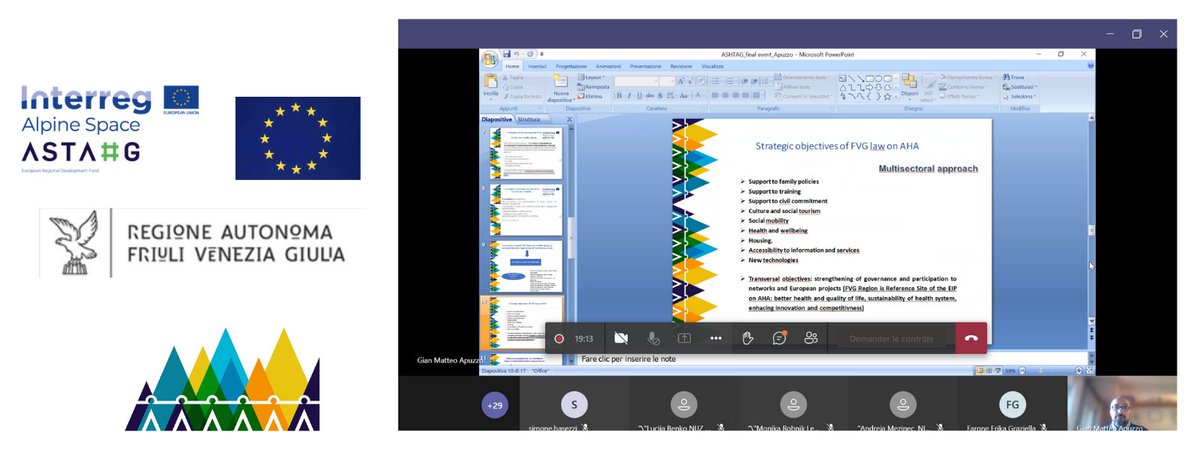Toggle Italic formatting

[x=629, y=95]
